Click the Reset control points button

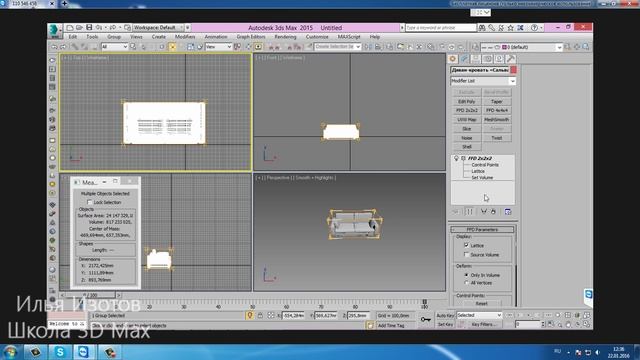point(482,304)
